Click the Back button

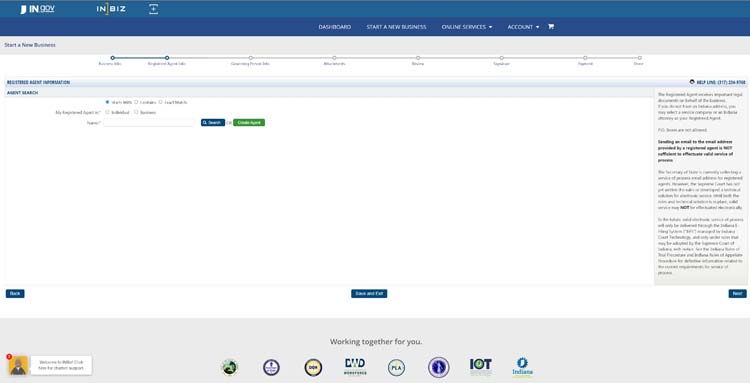coord(15,294)
